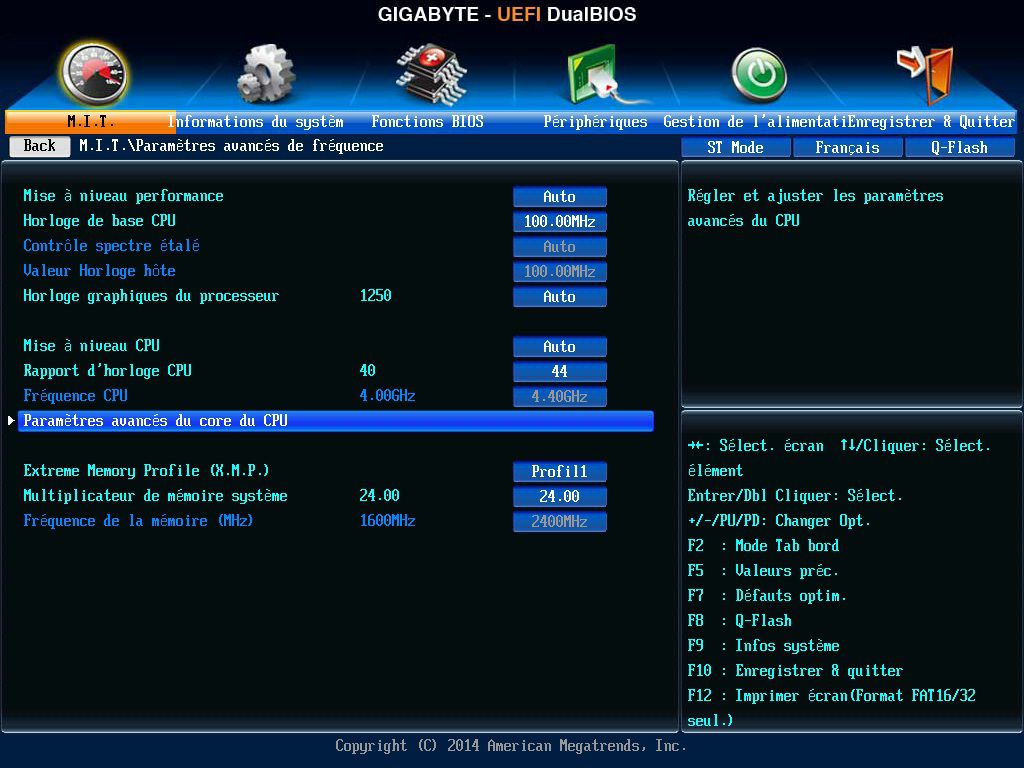Select Fréquence de la mémoire (MHz) label
Screen dimensions: 1024x768
(x=138, y=520)
